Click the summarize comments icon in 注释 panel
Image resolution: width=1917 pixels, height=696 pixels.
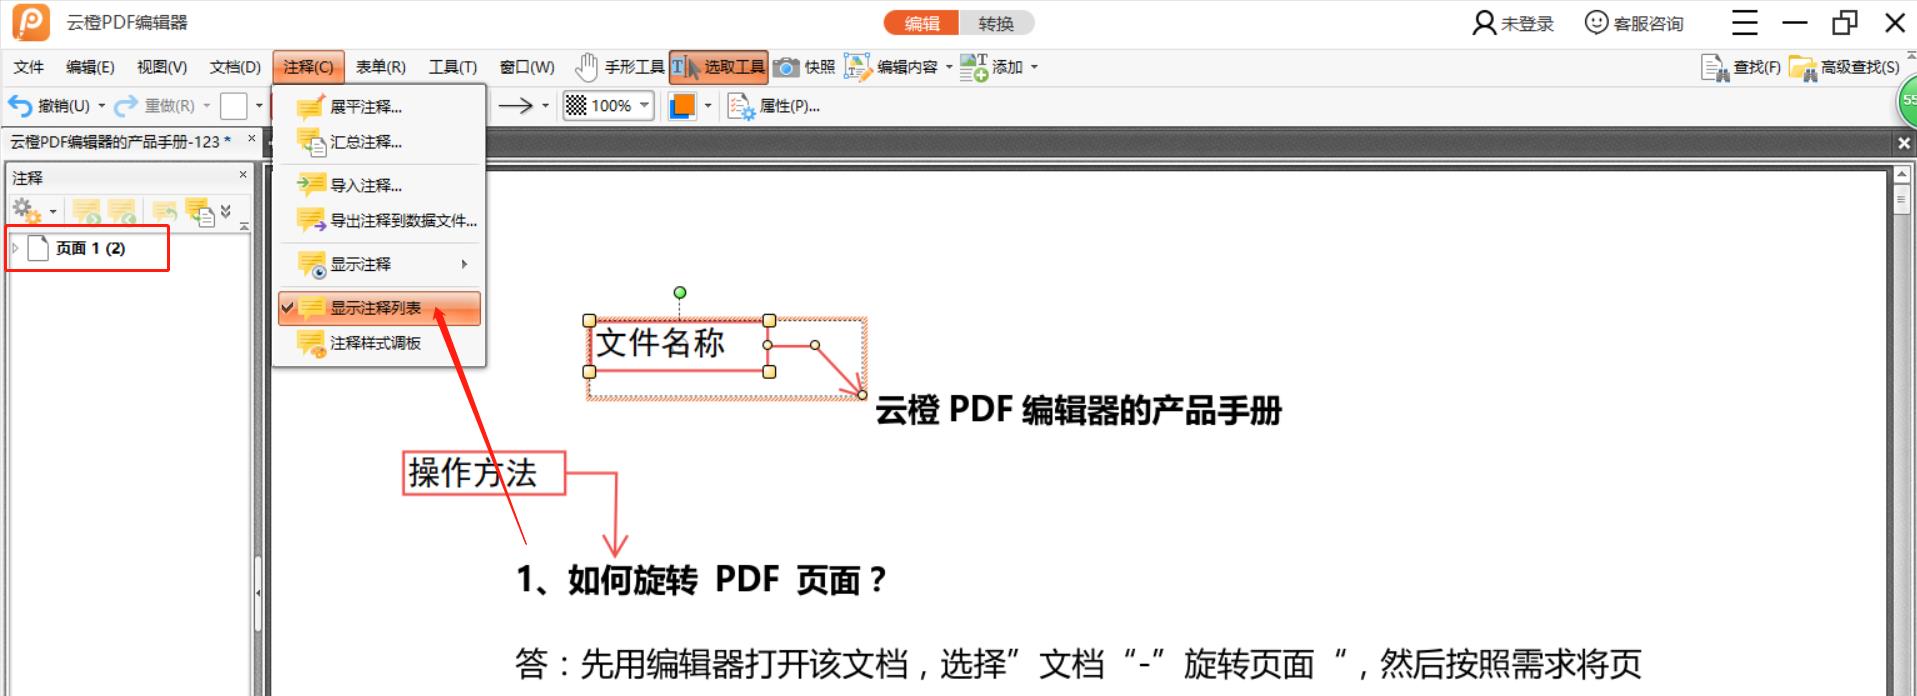point(200,211)
